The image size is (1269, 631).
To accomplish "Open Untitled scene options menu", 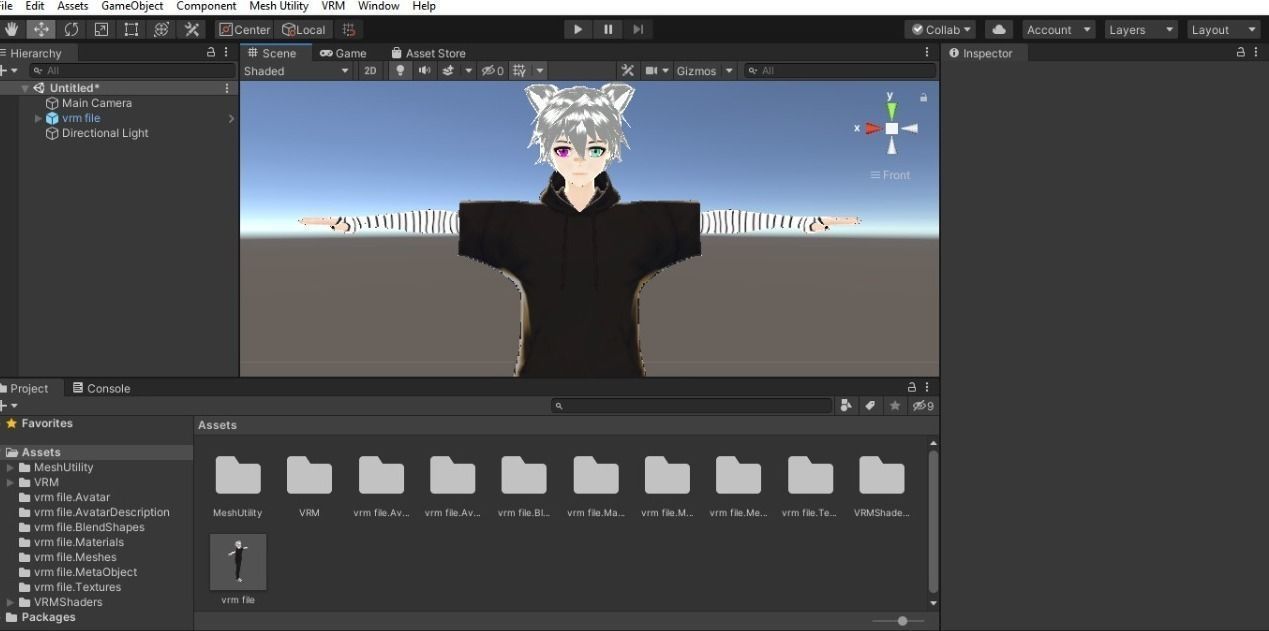I will [x=227, y=88].
